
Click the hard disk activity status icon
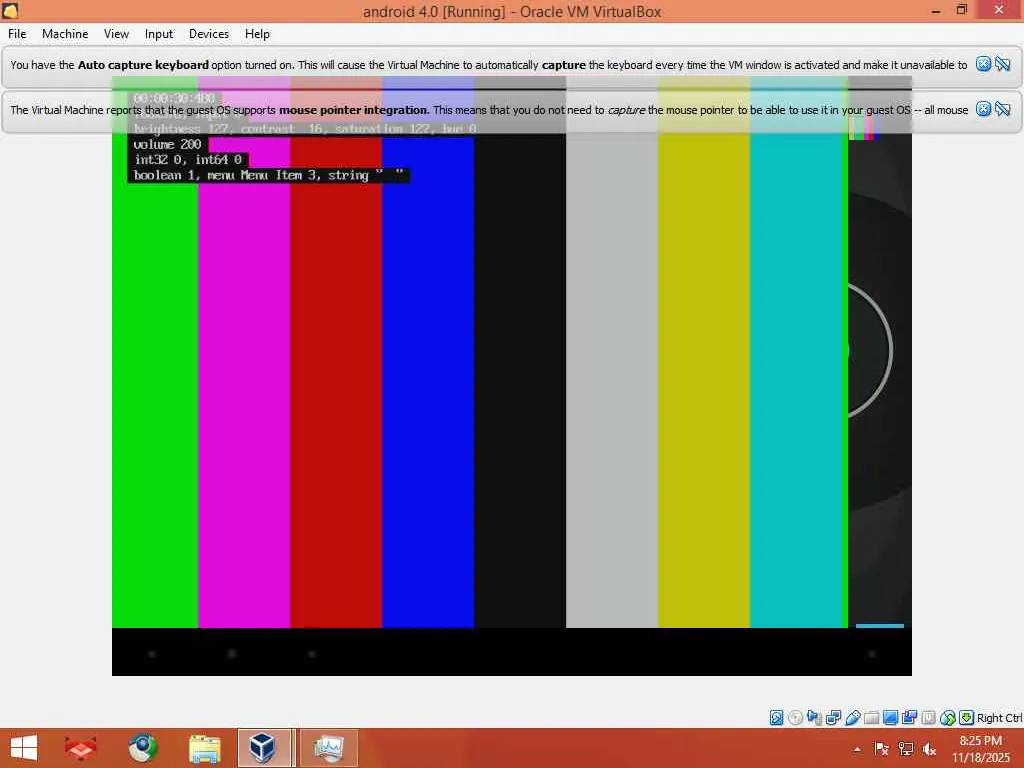(x=776, y=718)
